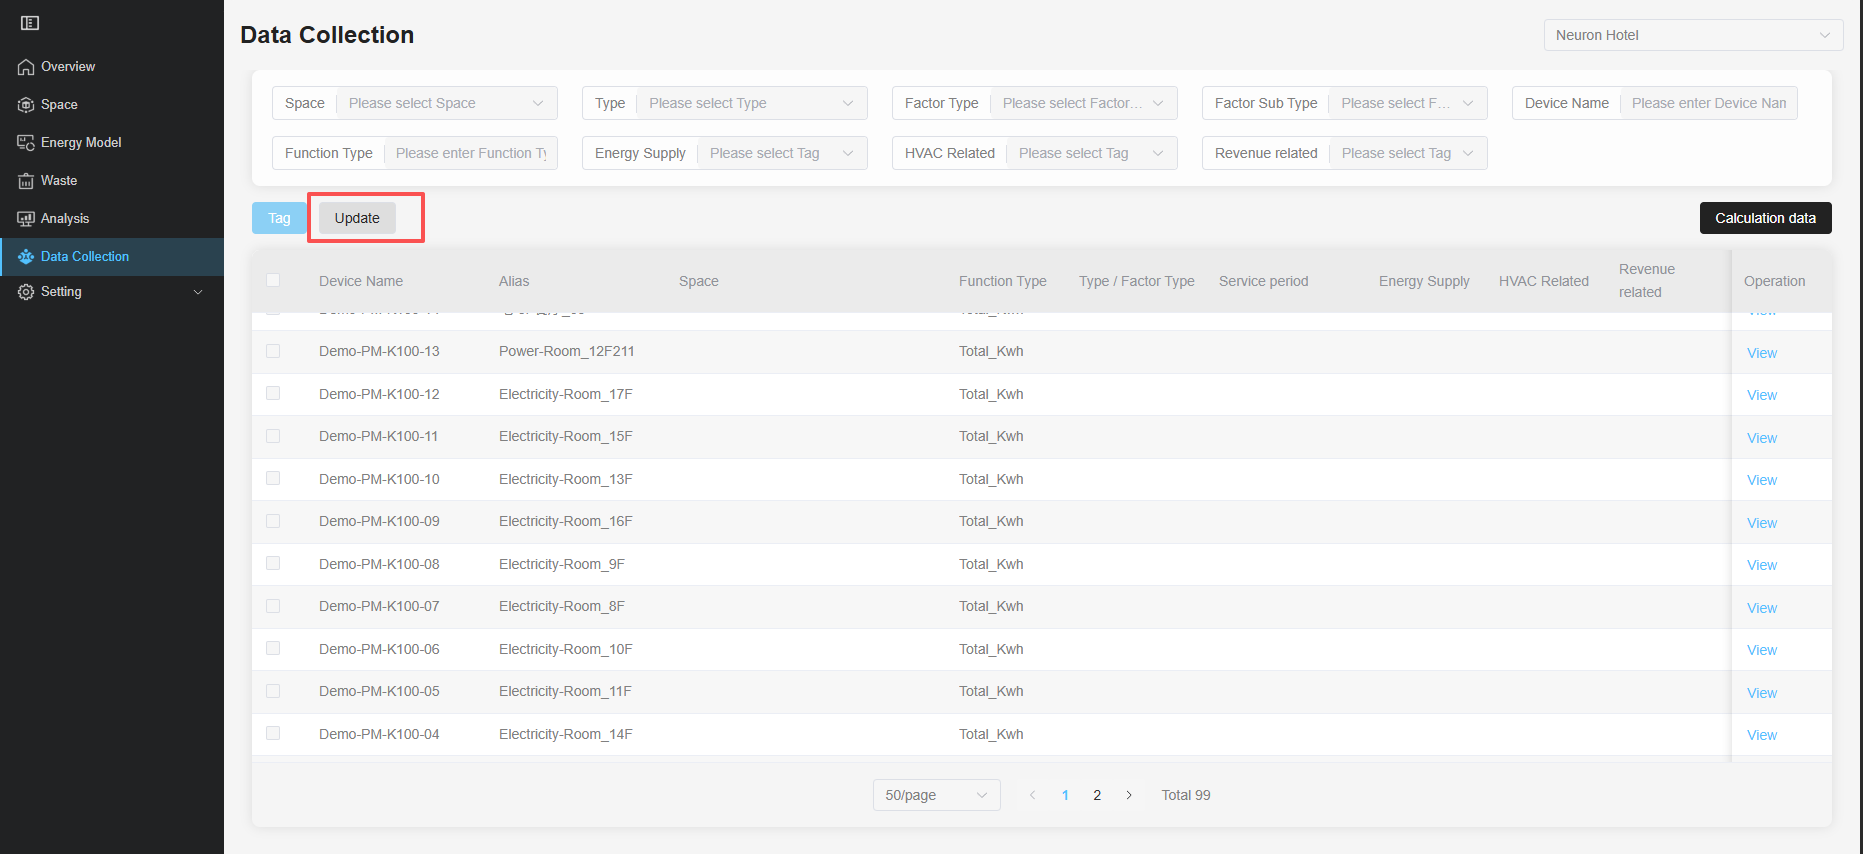Click the Setting gear icon

pyautogui.click(x=26, y=292)
